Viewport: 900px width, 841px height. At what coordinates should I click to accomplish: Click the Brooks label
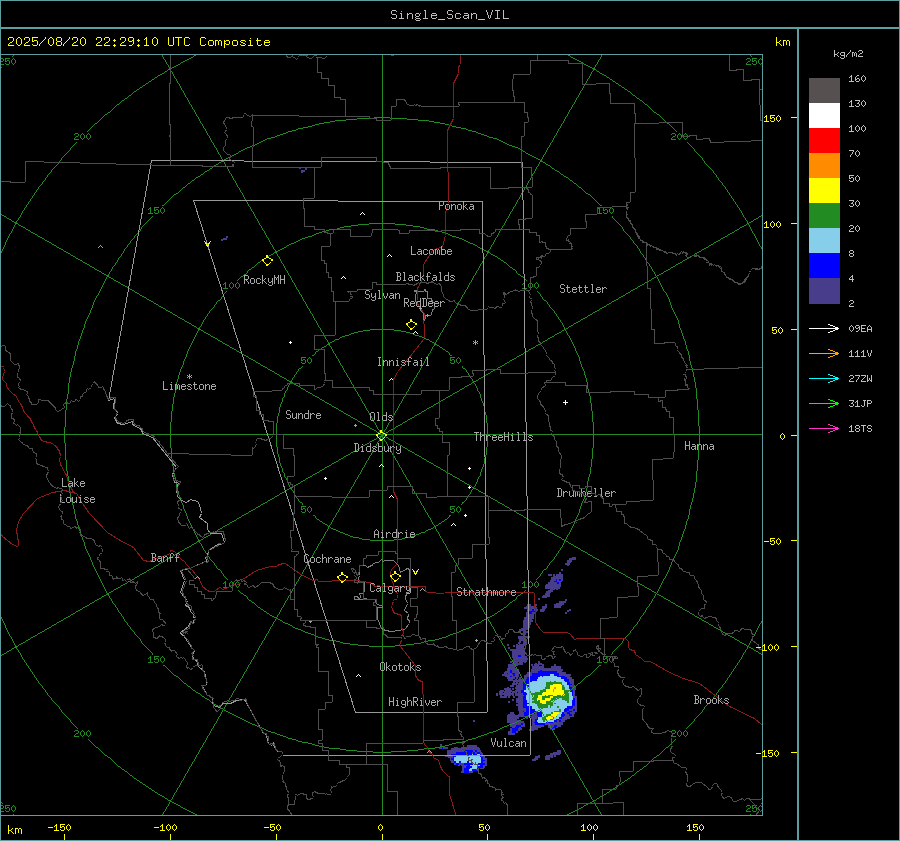711,700
